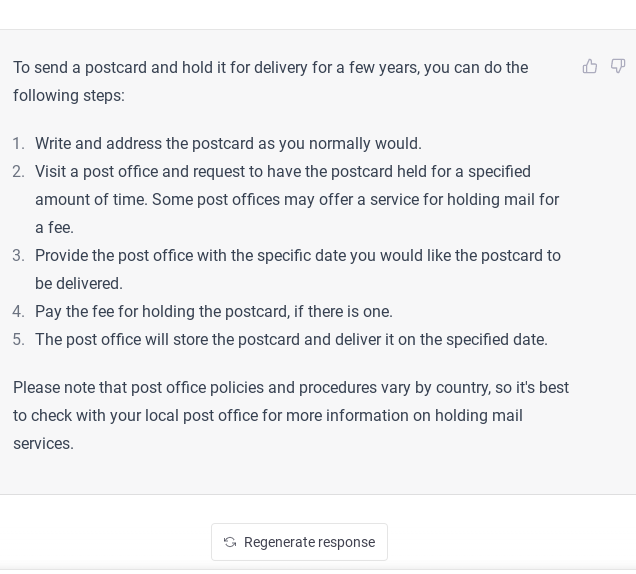The width and height of the screenshot is (636, 574).
Task: Click the "following steps:" text line
Action: click(x=69, y=96)
